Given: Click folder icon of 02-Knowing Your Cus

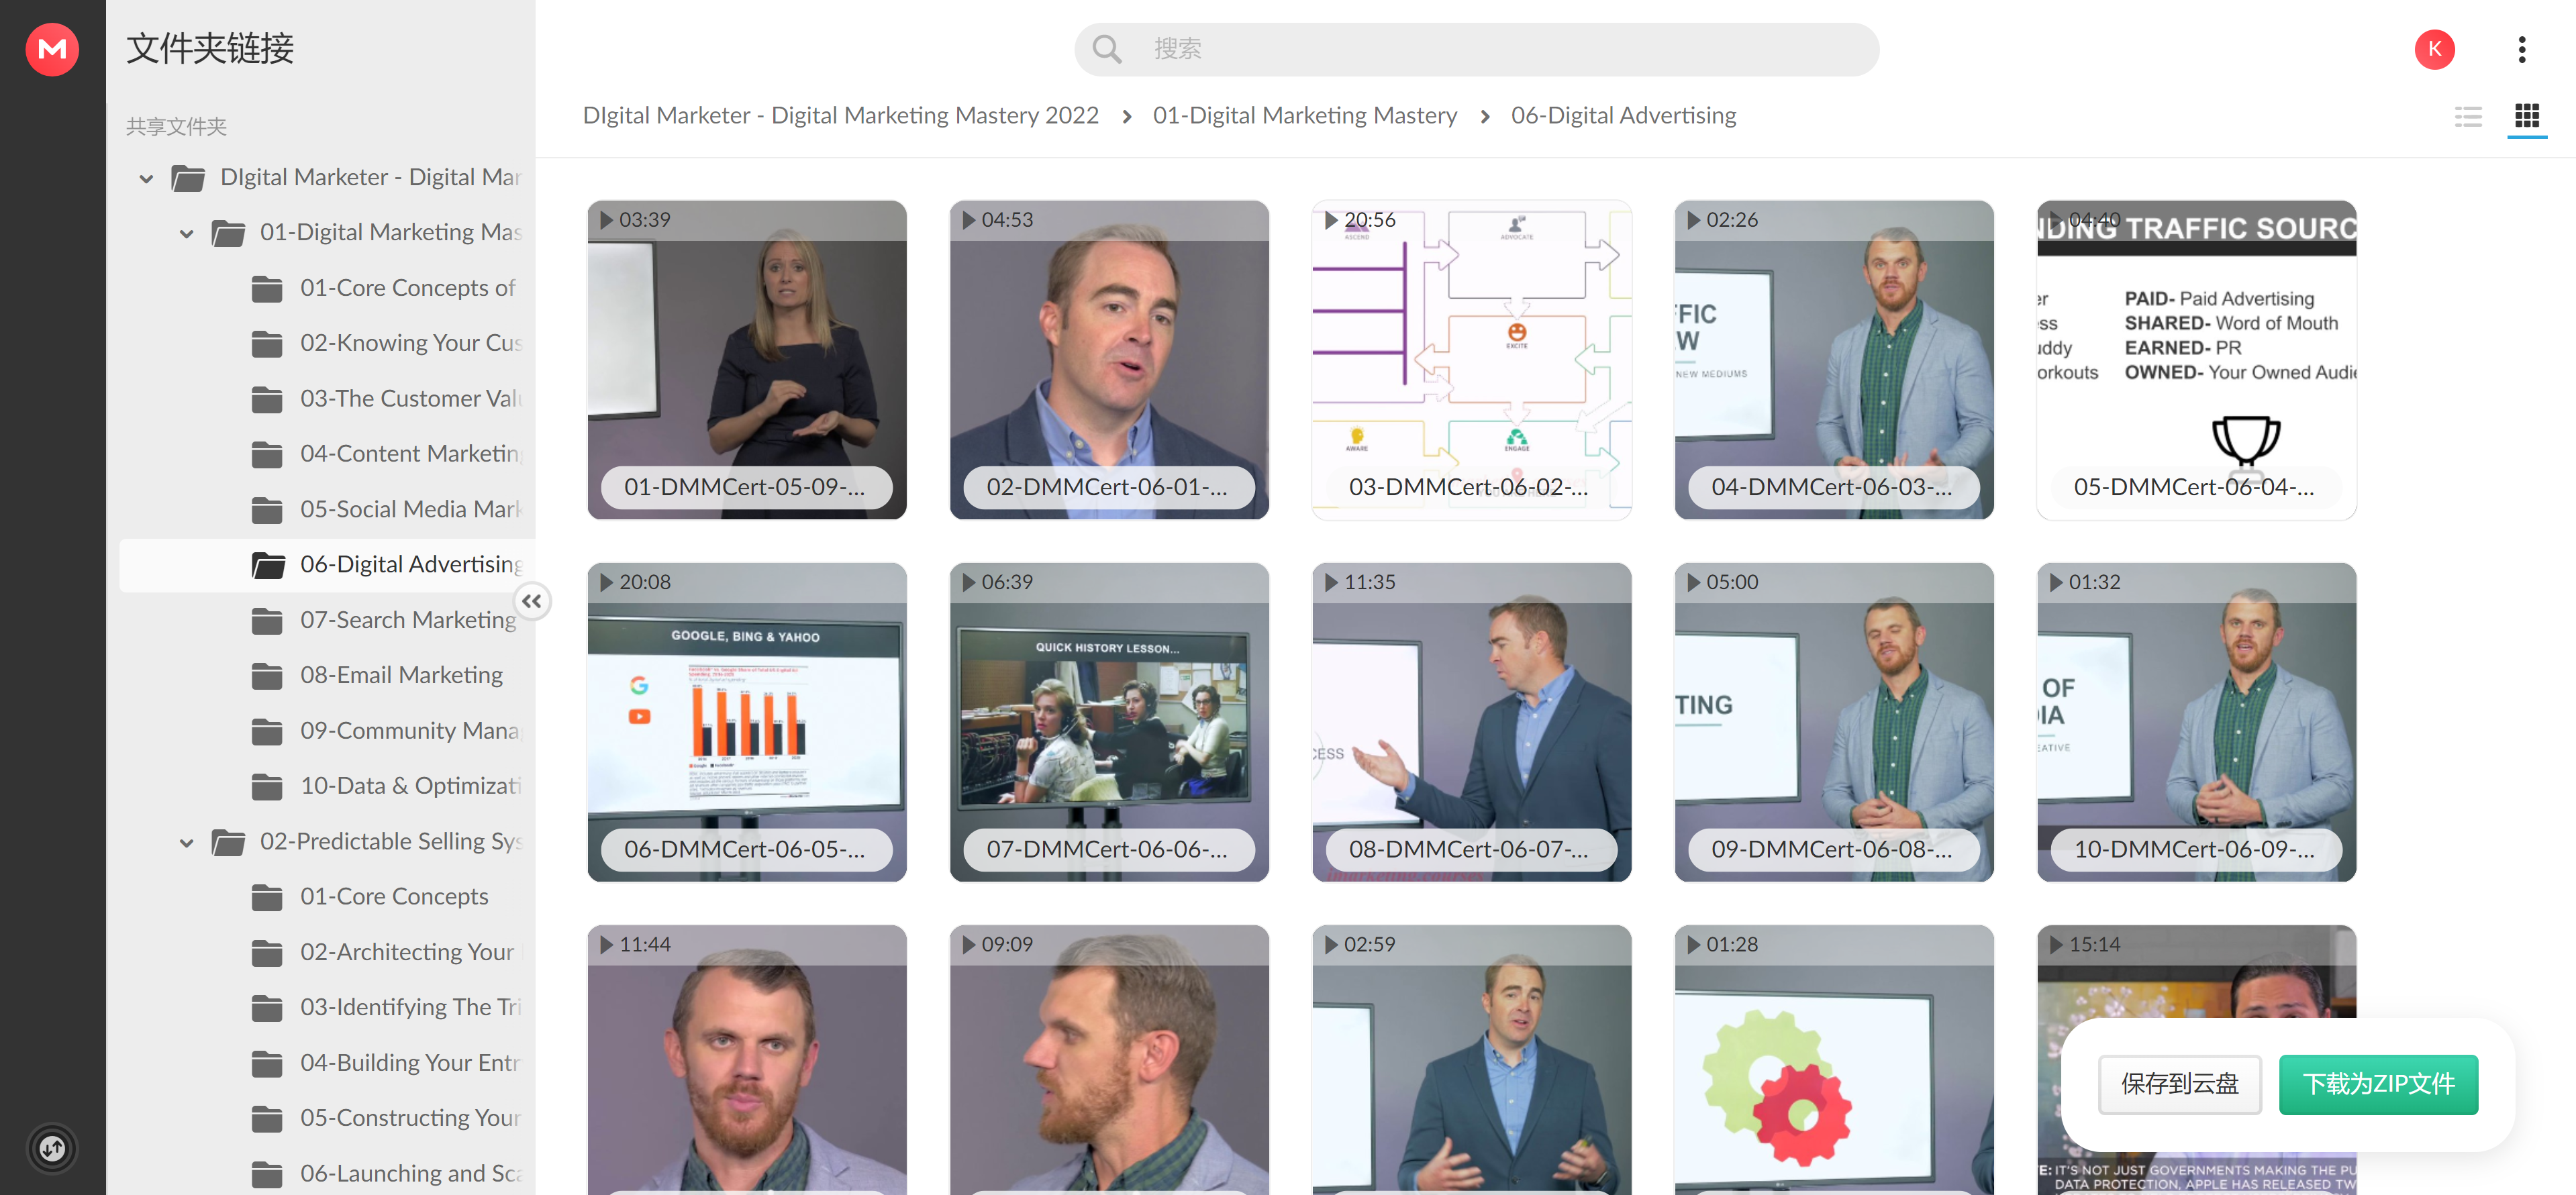Looking at the screenshot, I should click(266, 344).
